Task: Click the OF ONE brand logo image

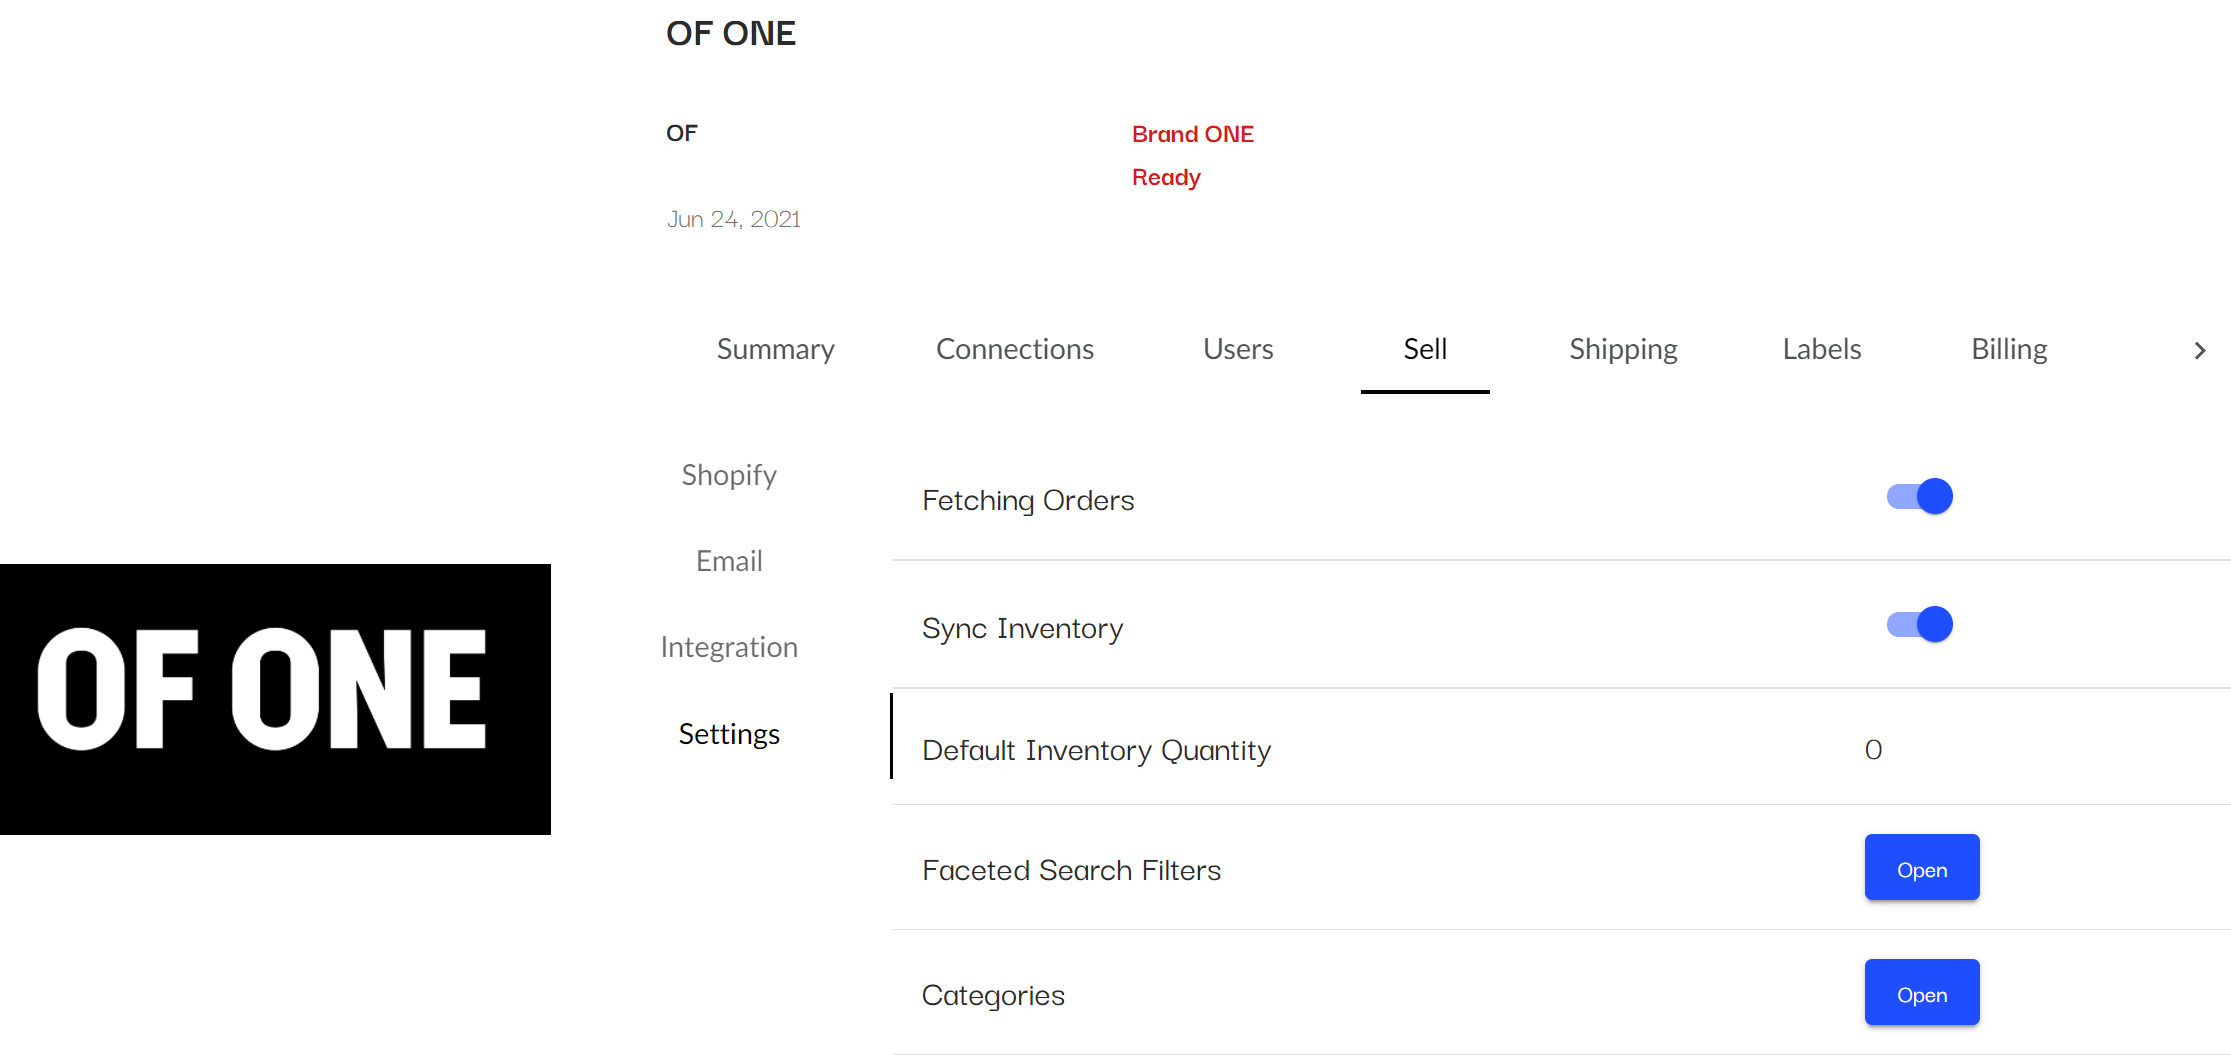Action: (275, 698)
